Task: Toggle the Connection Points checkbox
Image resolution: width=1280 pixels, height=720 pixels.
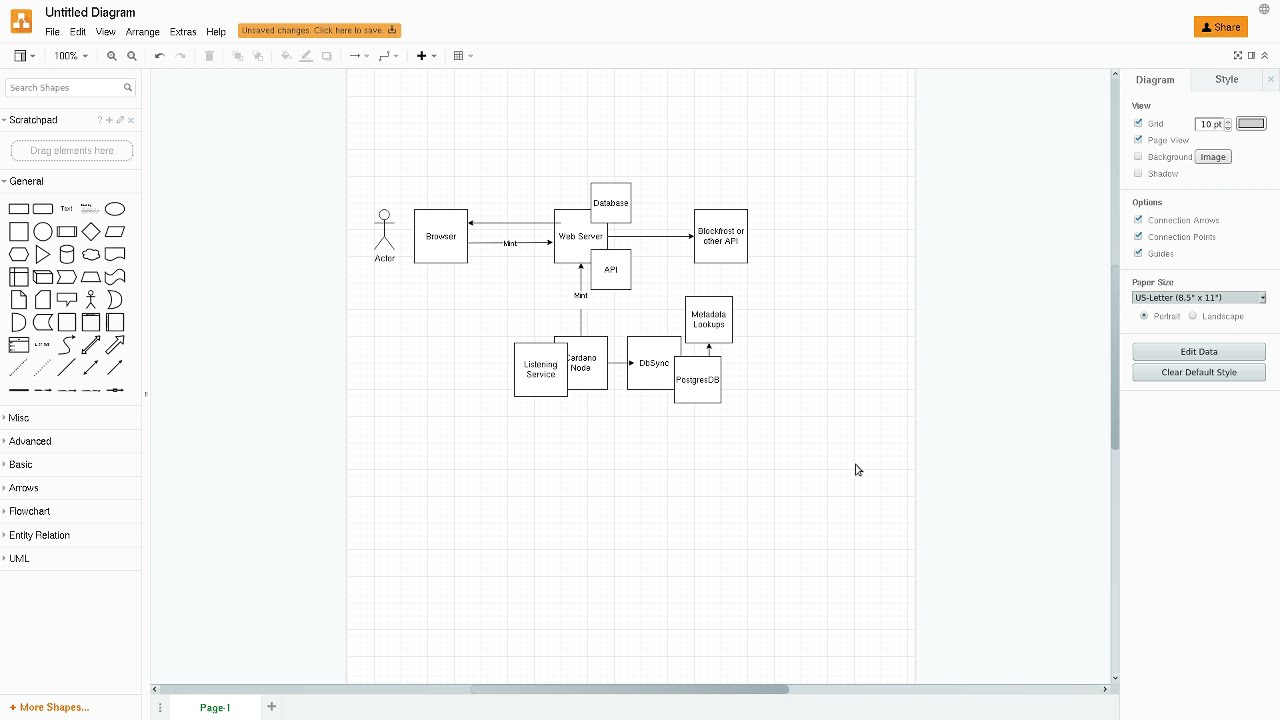Action: [x=1138, y=237]
